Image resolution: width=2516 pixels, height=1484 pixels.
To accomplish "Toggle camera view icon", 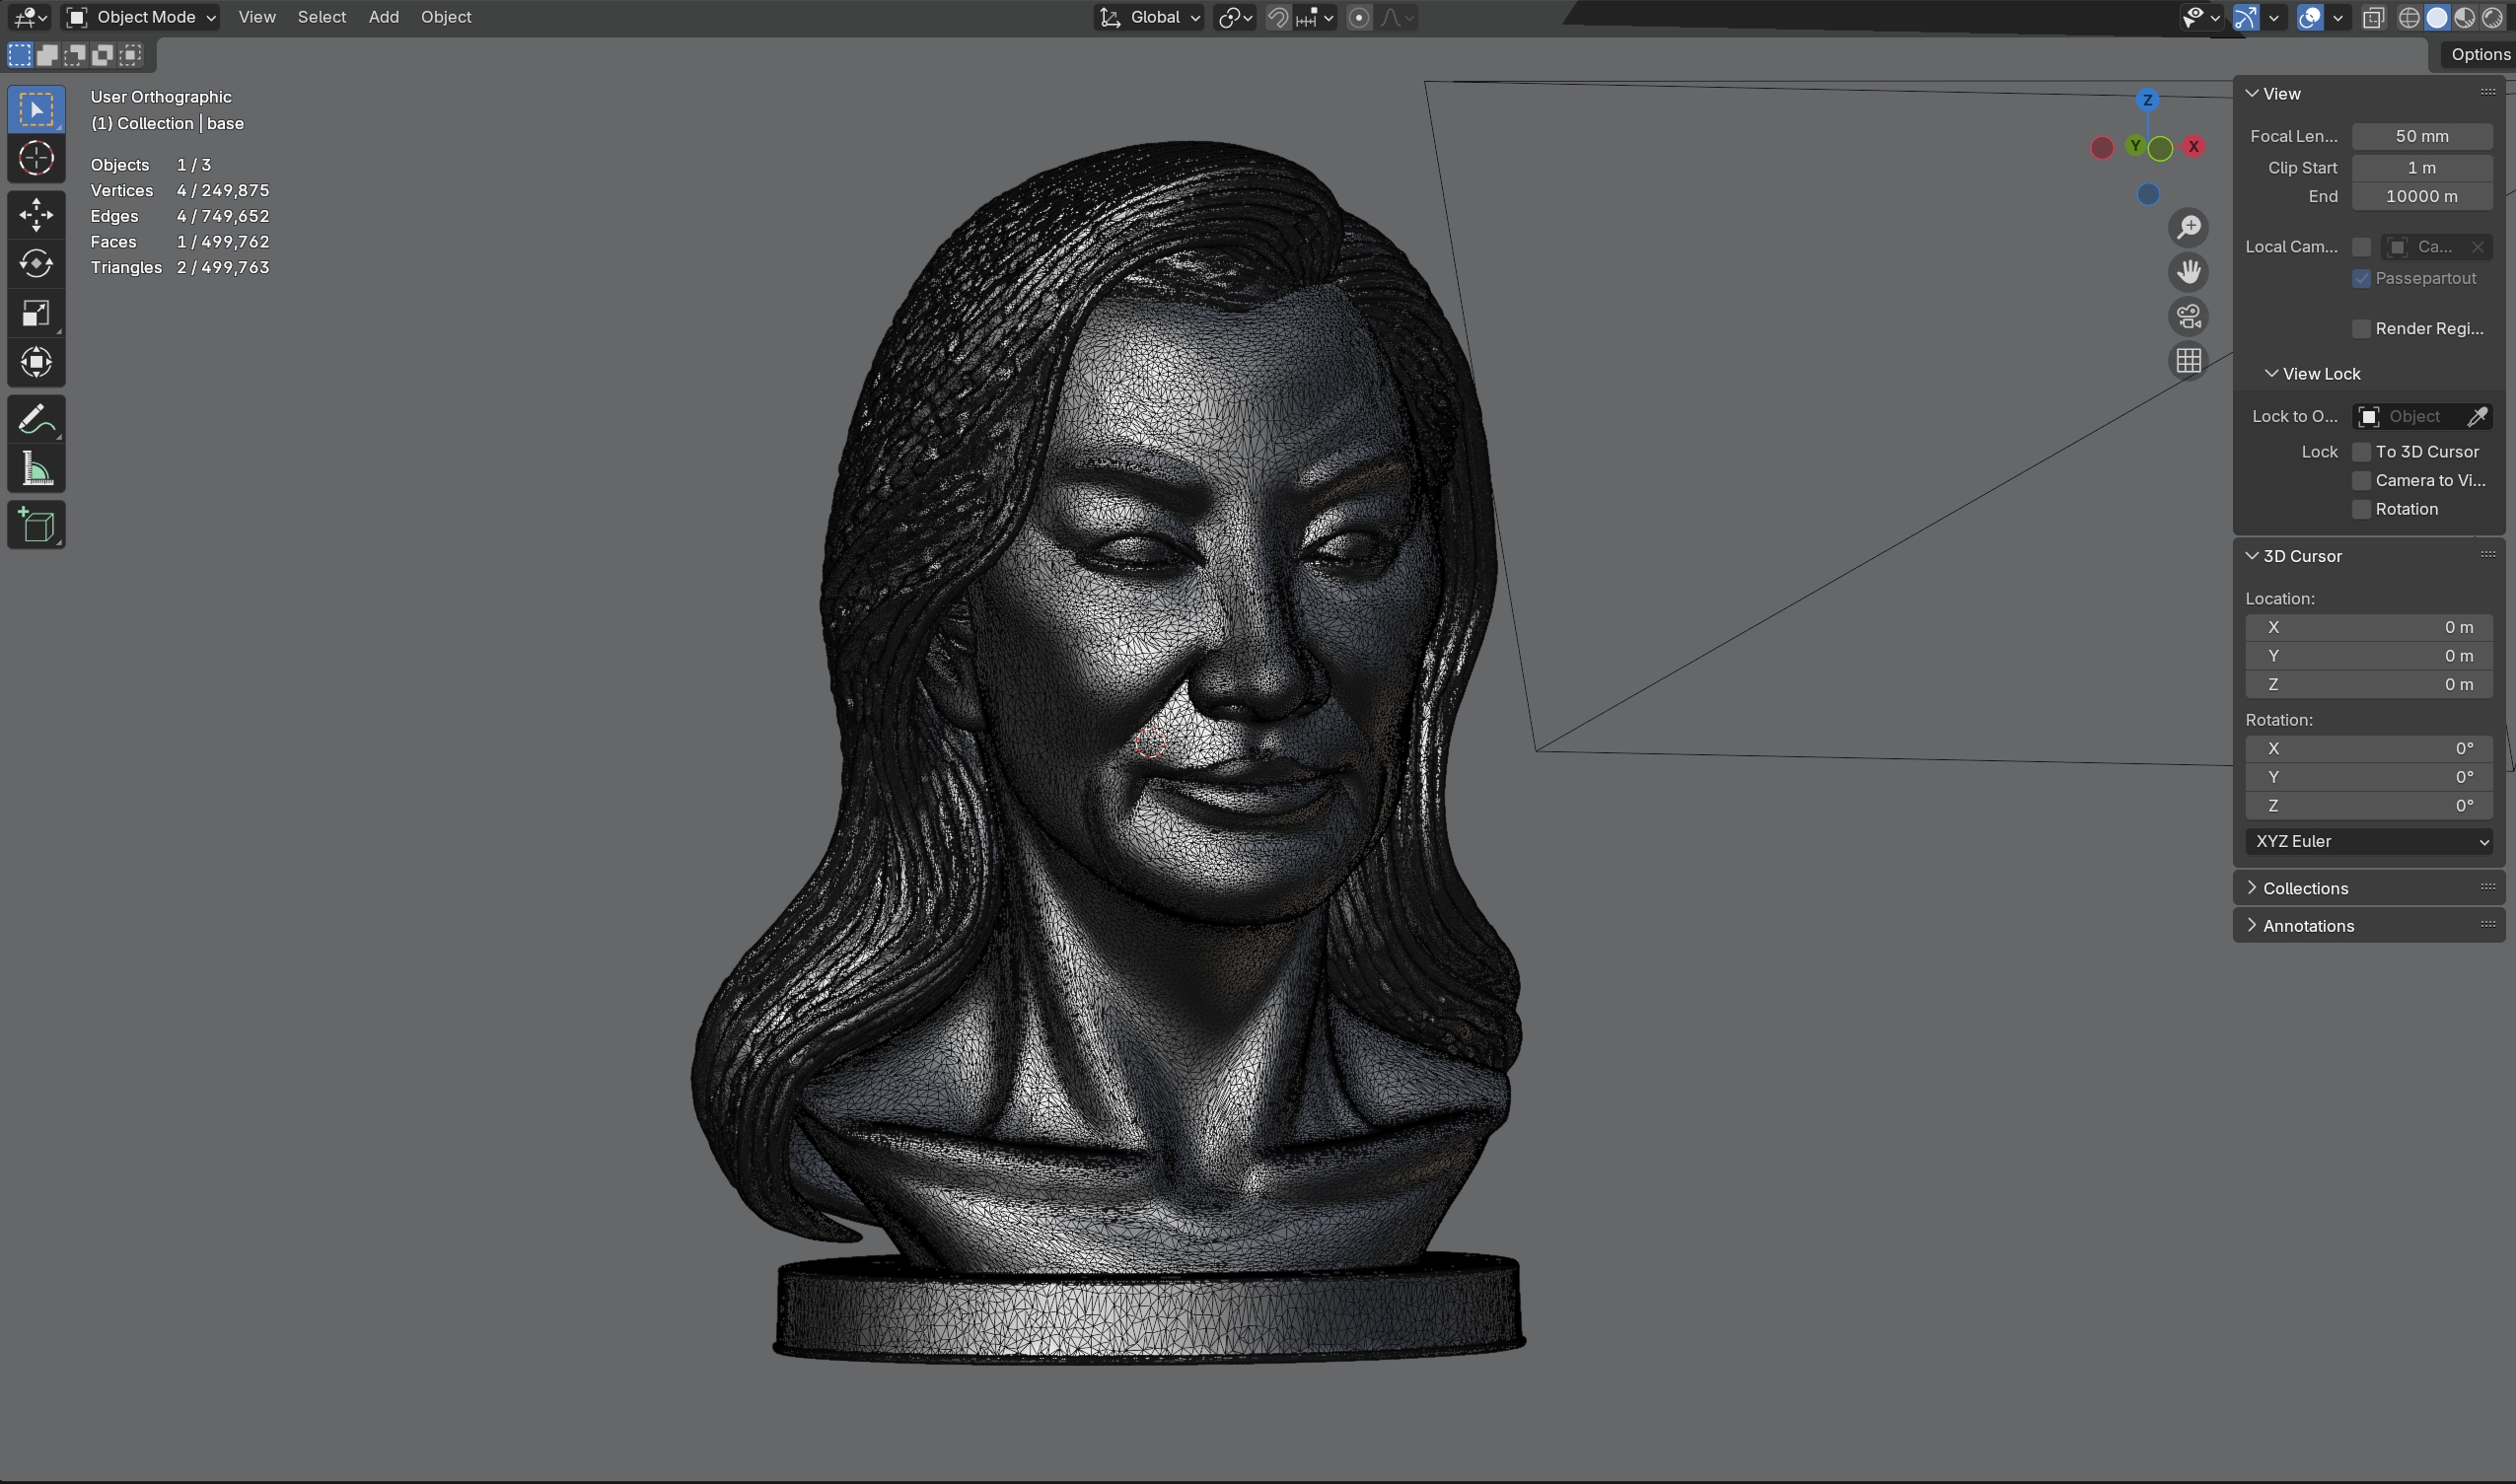I will 2188,317.
